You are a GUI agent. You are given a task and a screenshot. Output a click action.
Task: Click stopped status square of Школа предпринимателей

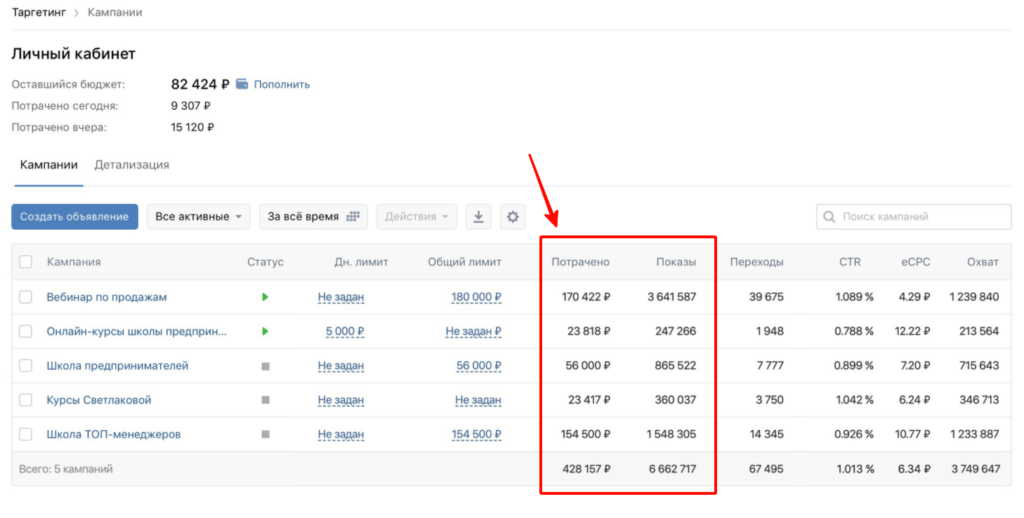(x=265, y=366)
